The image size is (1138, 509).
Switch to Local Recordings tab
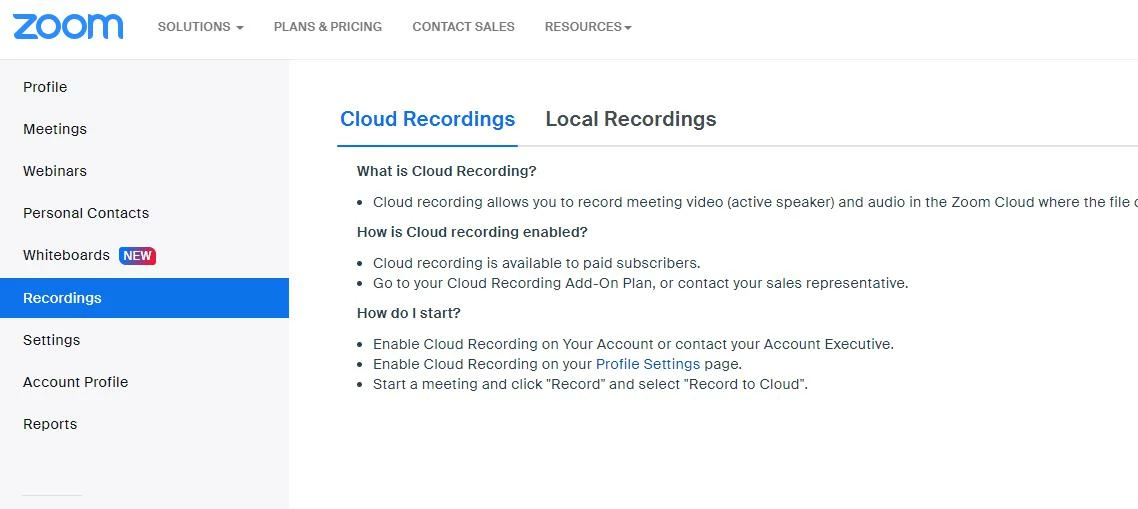click(631, 119)
